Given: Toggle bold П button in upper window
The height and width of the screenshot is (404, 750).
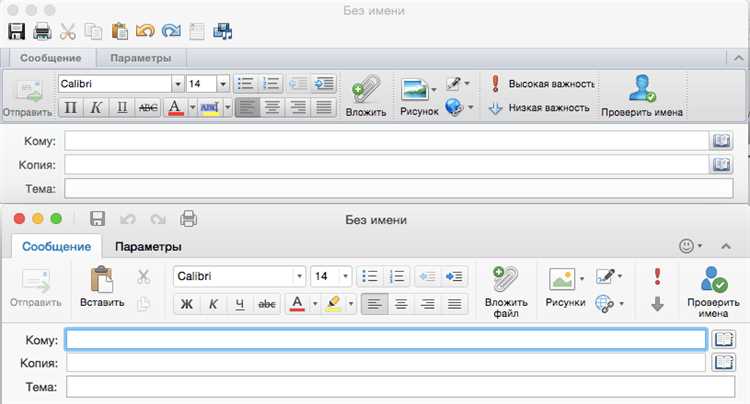Looking at the screenshot, I should coord(70,108).
